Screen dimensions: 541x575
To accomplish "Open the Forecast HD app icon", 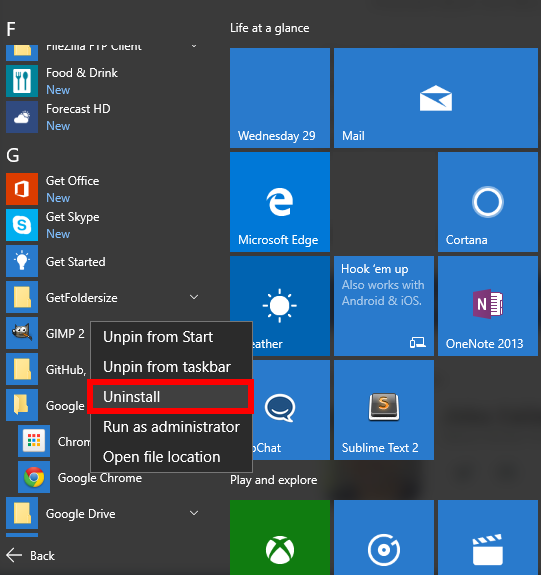I will tap(22, 117).
